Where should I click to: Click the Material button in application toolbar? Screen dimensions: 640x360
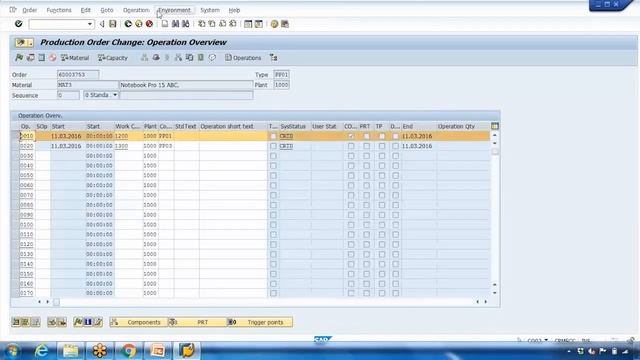[x=75, y=58]
